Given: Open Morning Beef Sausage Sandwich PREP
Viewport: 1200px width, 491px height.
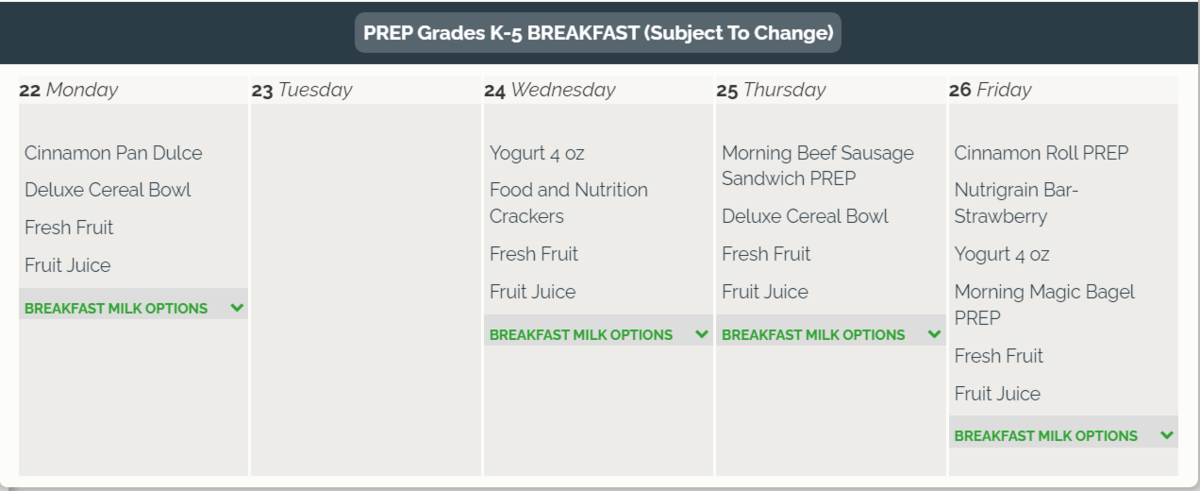Looking at the screenshot, I should click(x=817, y=166).
